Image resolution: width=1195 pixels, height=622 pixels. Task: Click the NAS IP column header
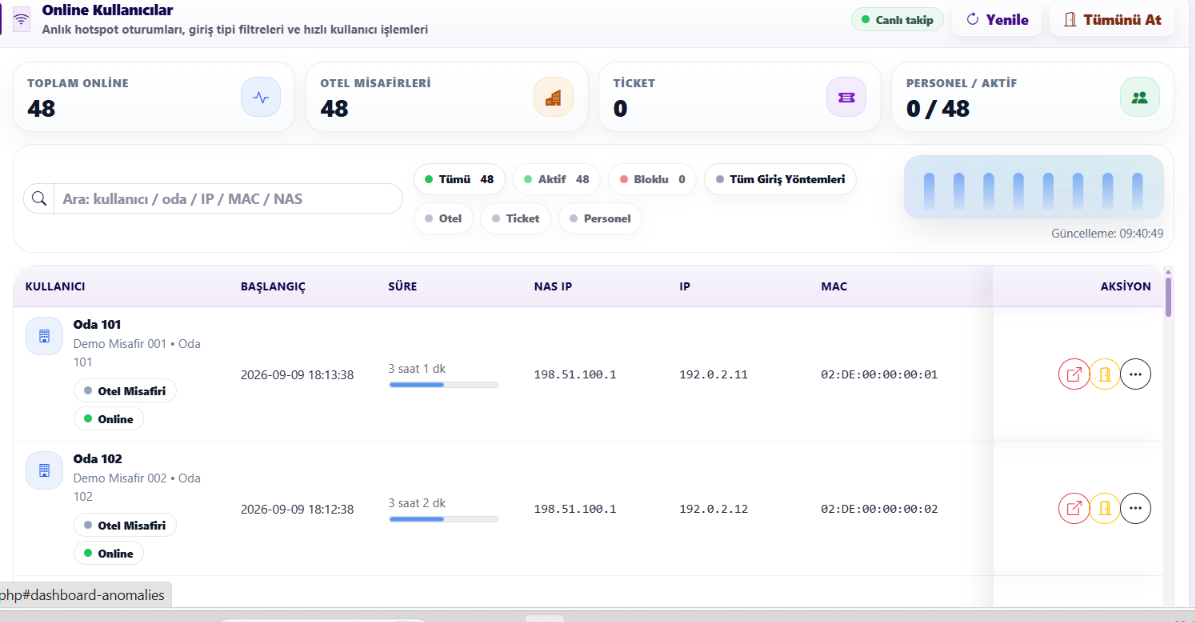(x=553, y=287)
